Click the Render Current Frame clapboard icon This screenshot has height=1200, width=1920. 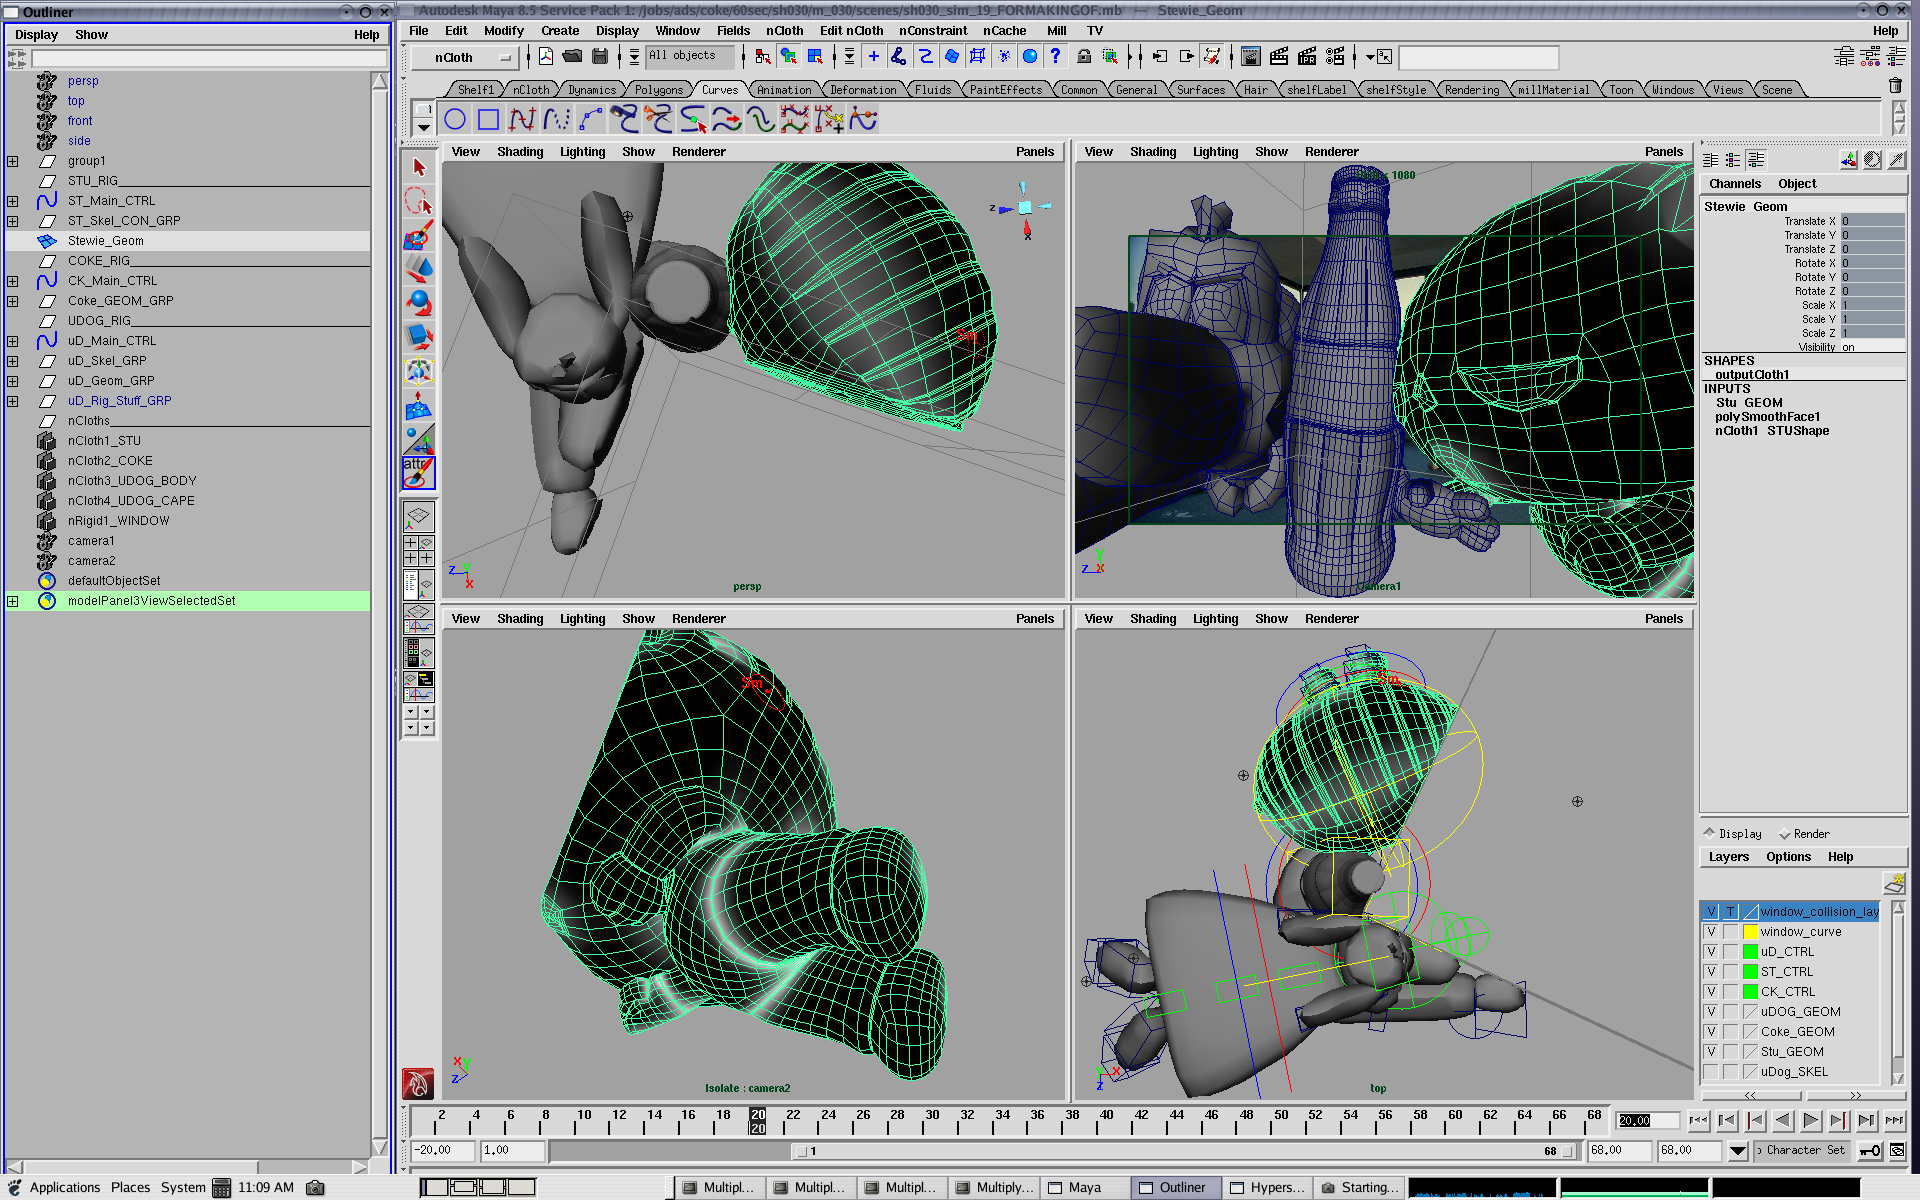click(x=1279, y=57)
